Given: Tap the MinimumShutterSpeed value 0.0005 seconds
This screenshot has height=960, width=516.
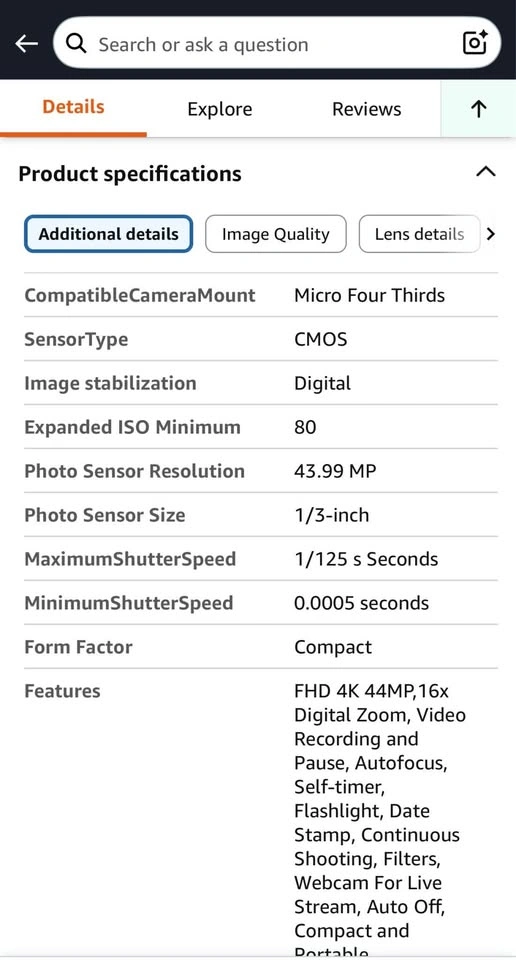Looking at the screenshot, I should [x=361, y=603].
